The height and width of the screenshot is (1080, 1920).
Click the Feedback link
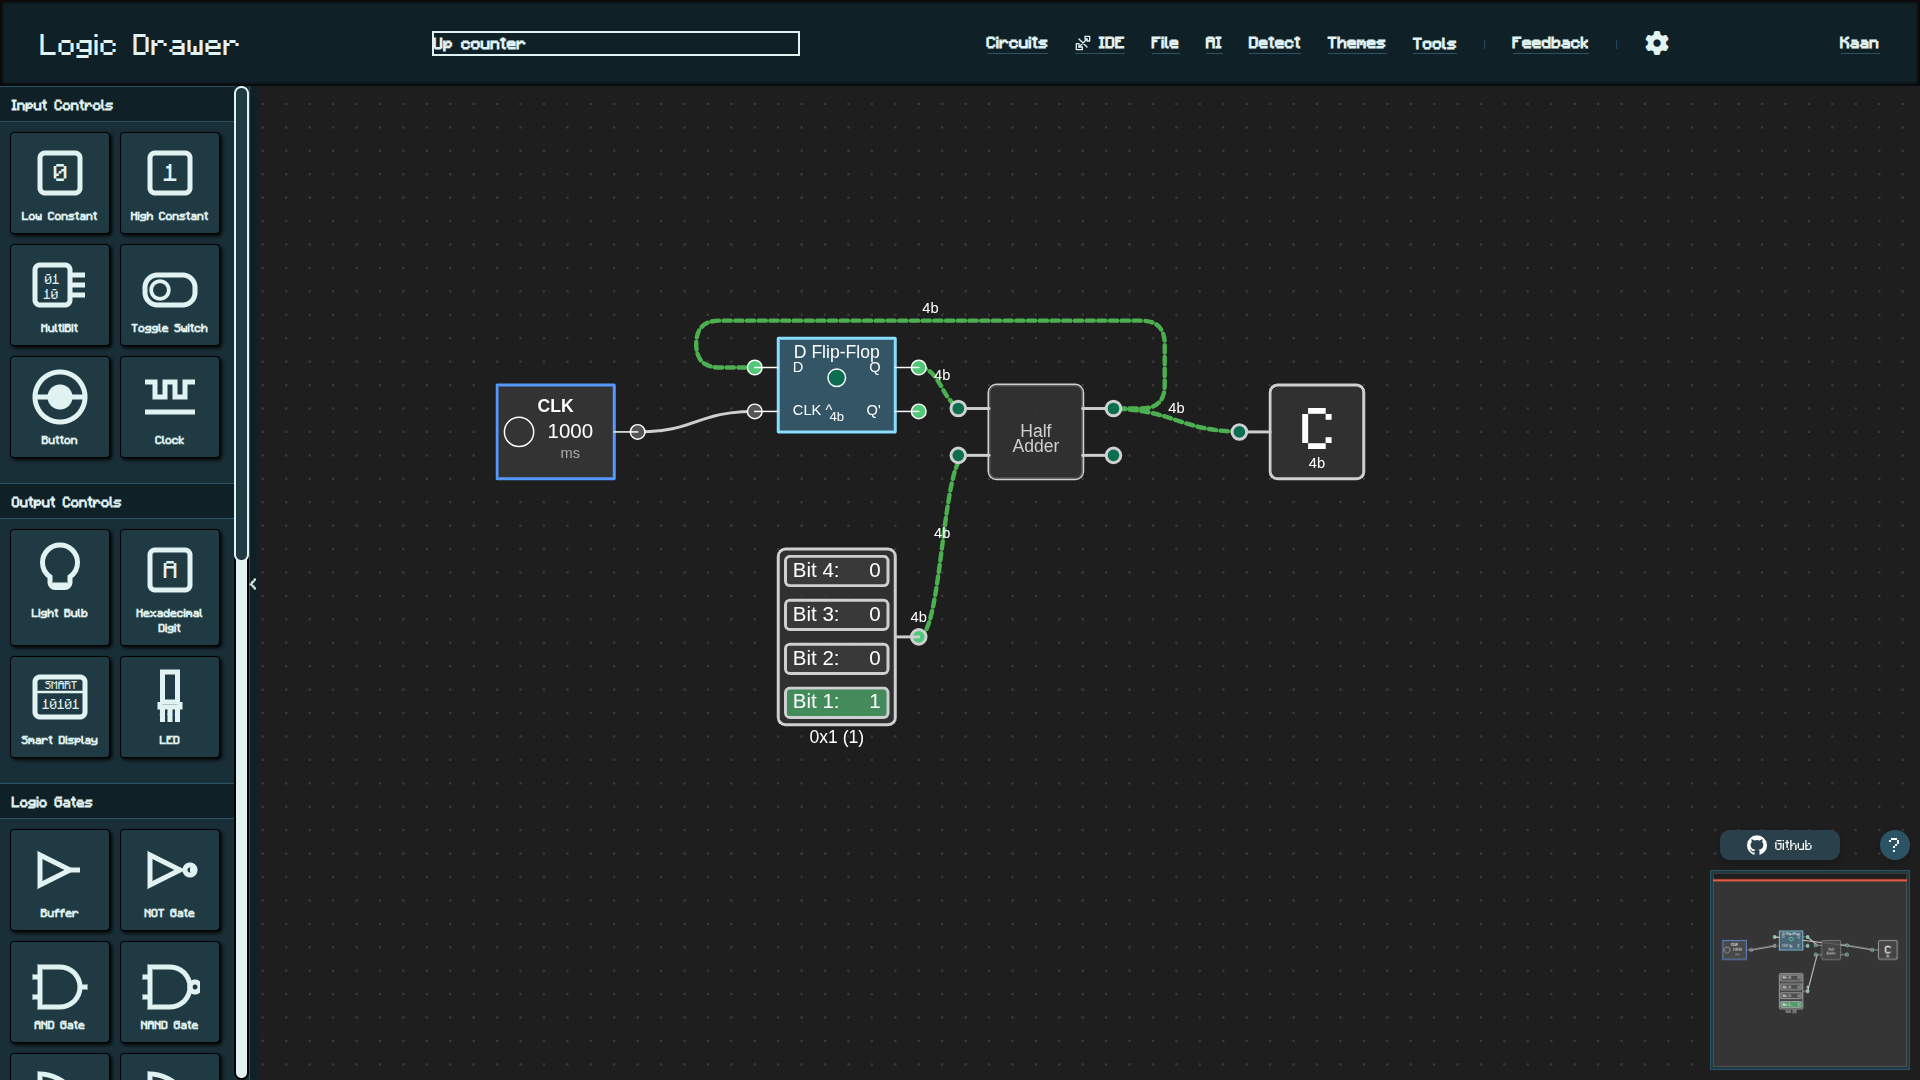(x=1549, y=43)
